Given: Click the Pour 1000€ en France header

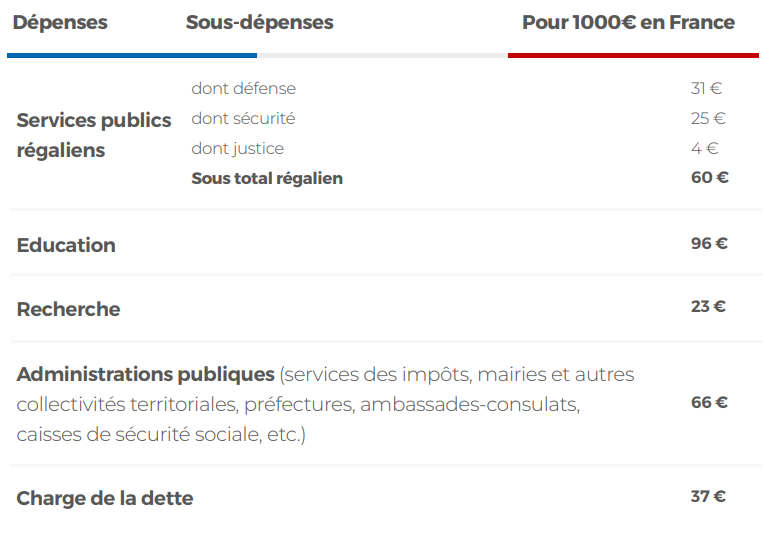Looking at the screenshot, I should click(628, 23).
